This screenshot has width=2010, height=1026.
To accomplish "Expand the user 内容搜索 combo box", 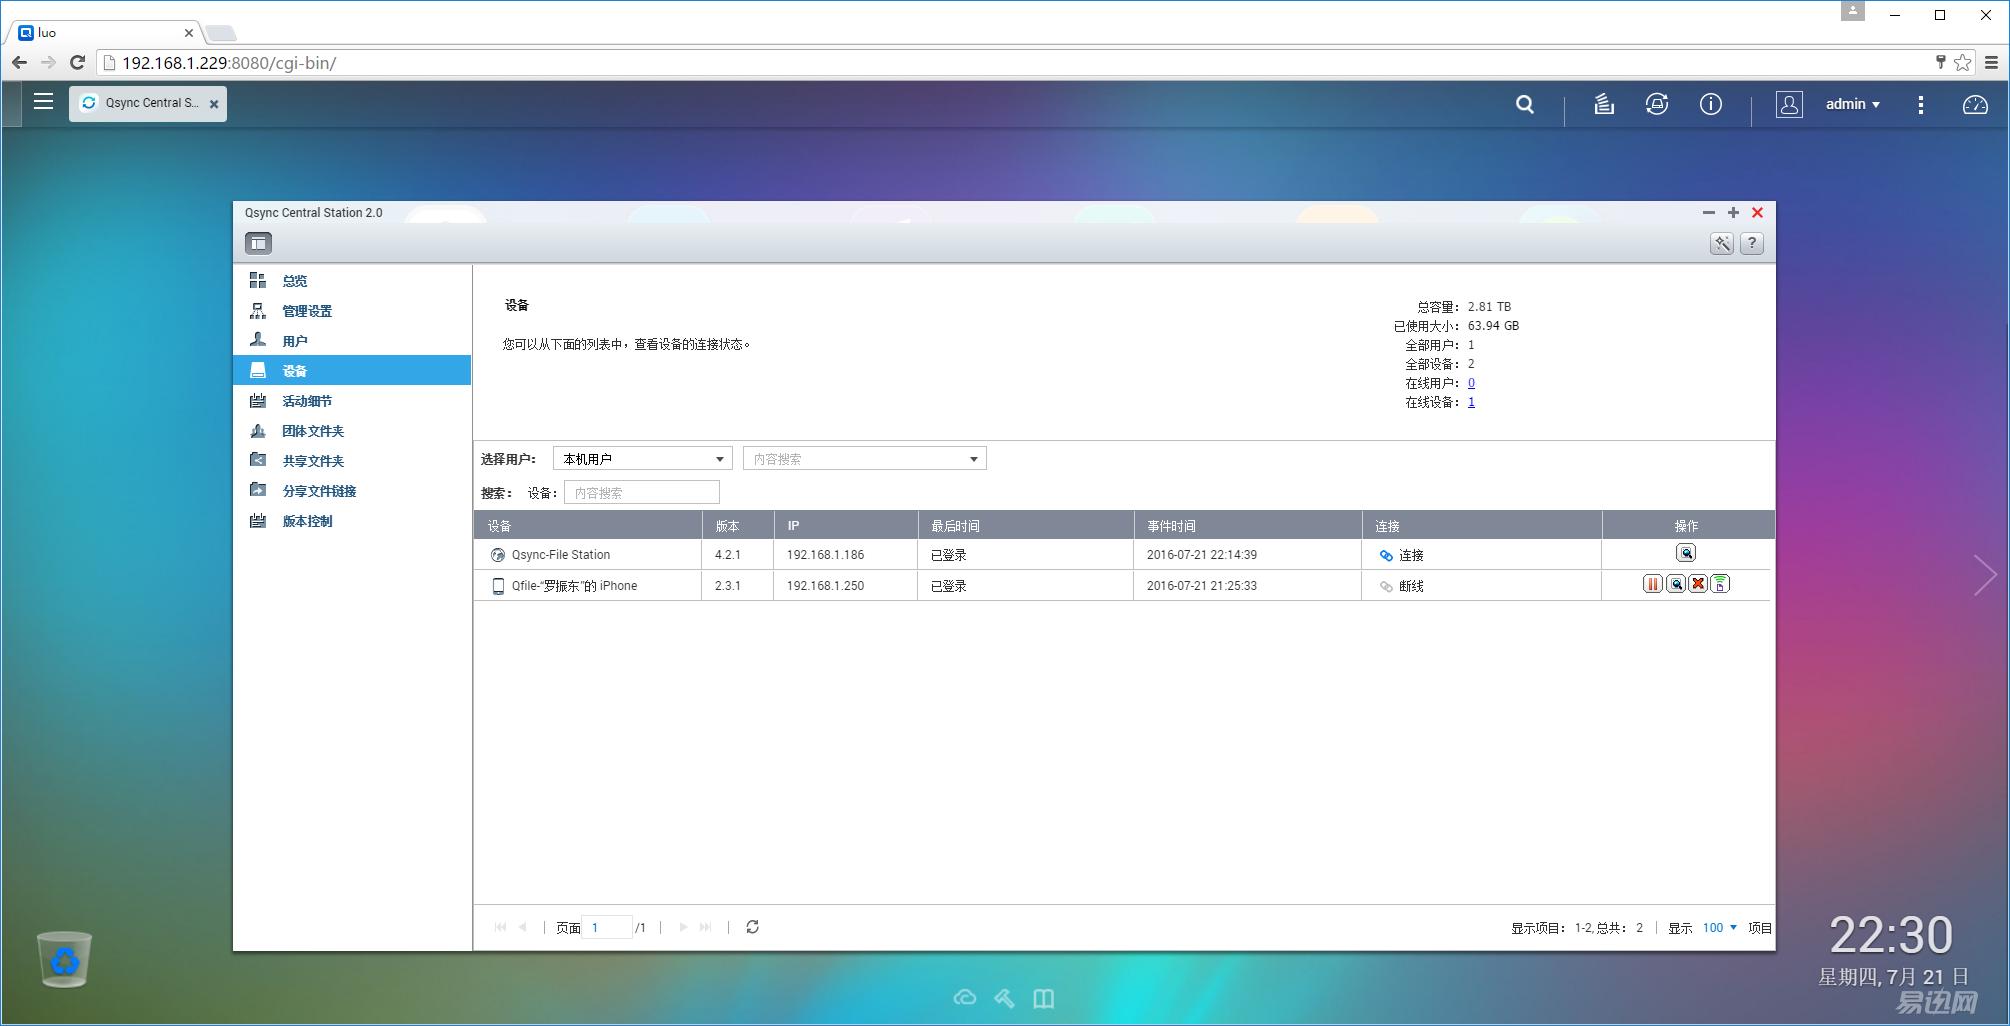I will tap(865, 459).
